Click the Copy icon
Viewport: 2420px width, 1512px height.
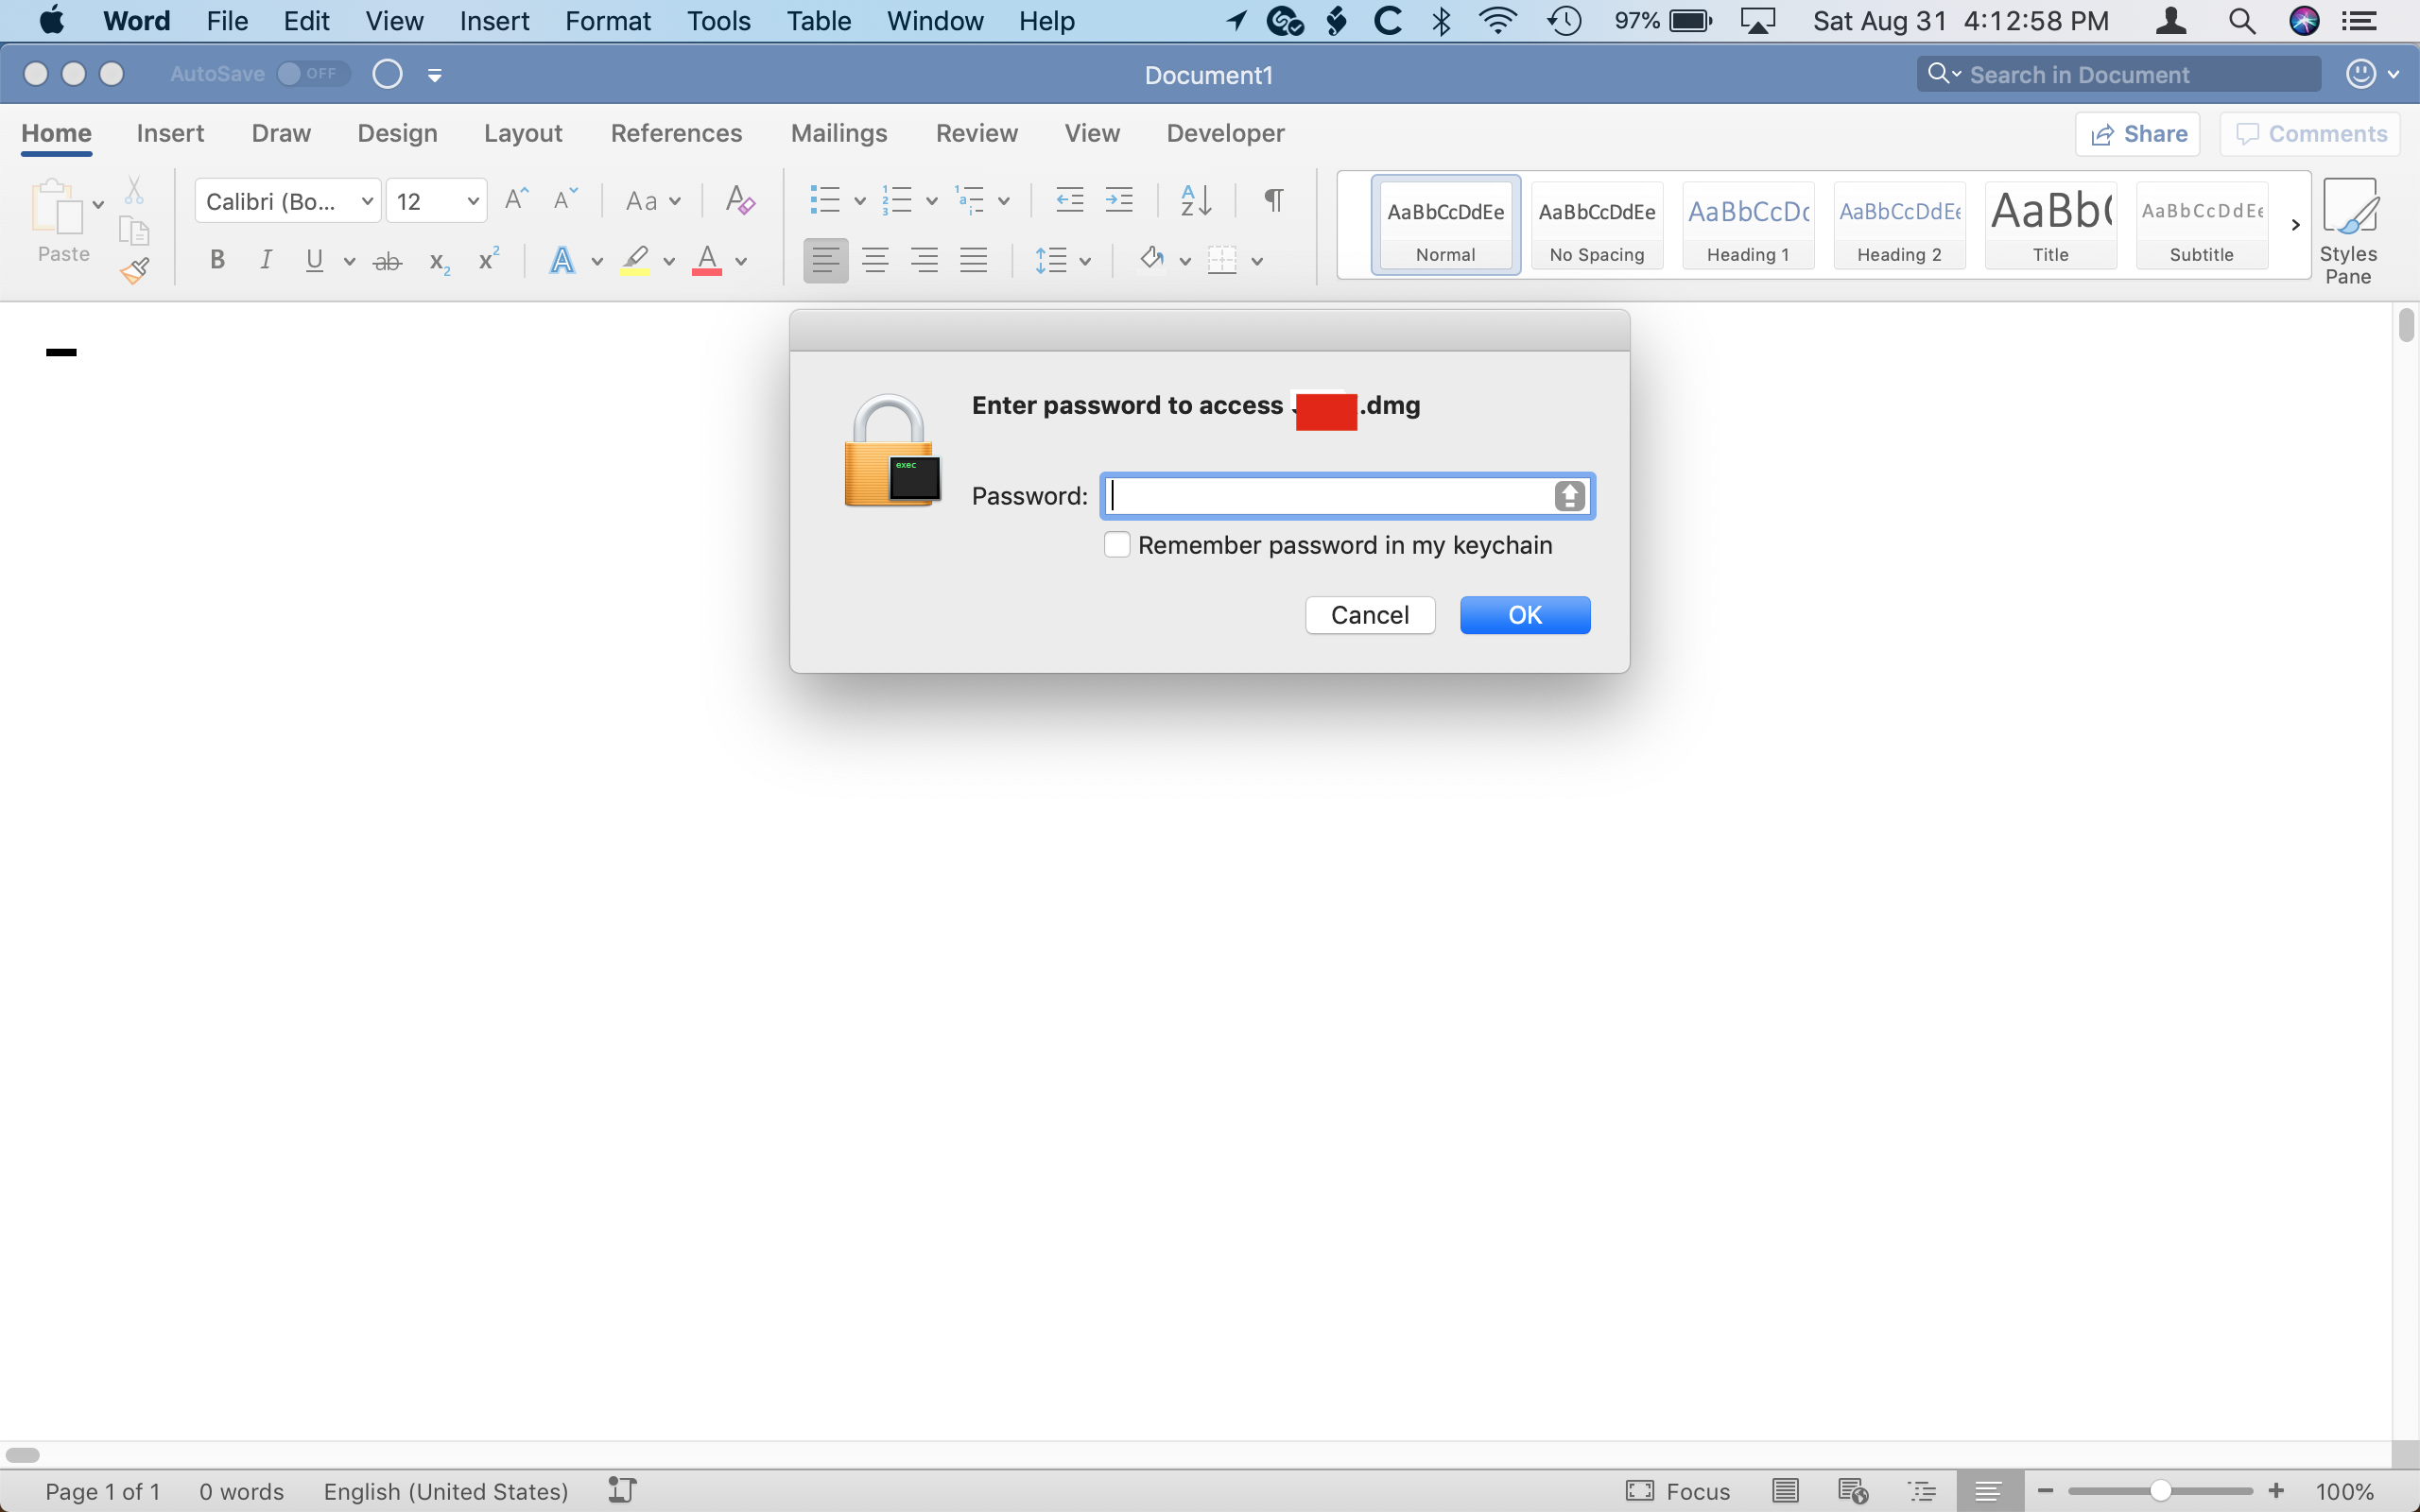point(134,230)
